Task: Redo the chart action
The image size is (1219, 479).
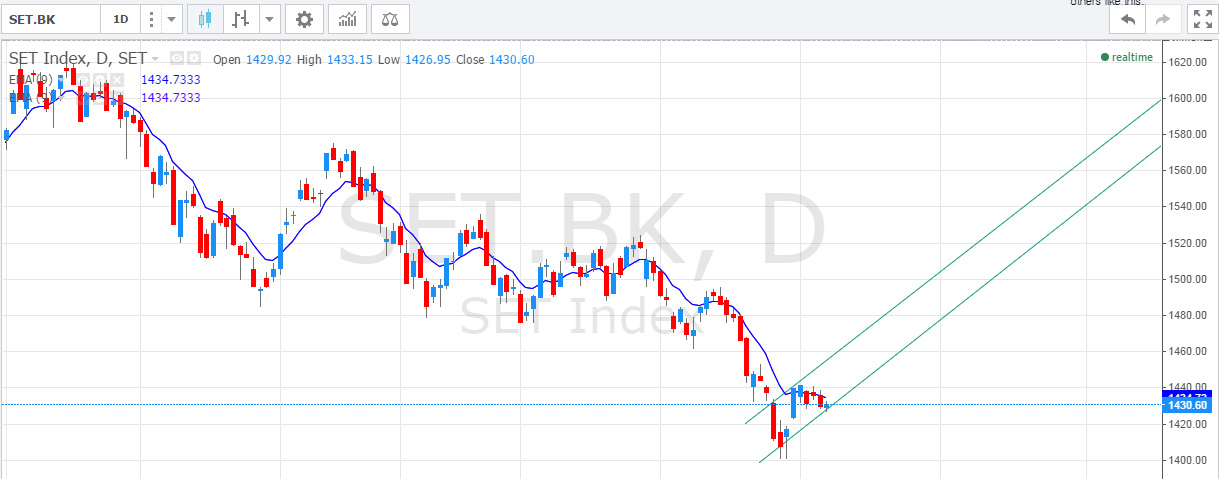Action: click(x=1163, y=19)
